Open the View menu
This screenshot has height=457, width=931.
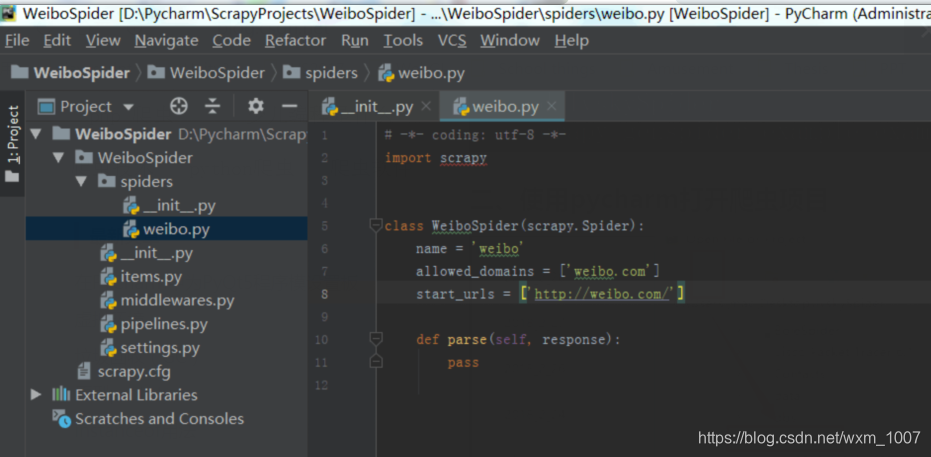pos(103,40)
